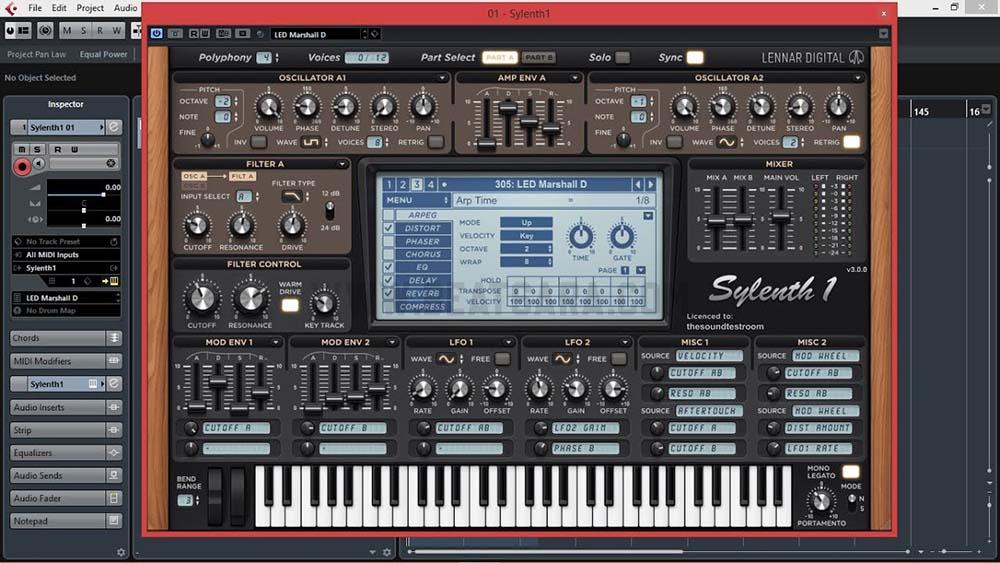The height and width of the screenshot is (563, 1000).
Task: Uncheck the DISTORT effect checkbox
Action: tap(389, 228)
